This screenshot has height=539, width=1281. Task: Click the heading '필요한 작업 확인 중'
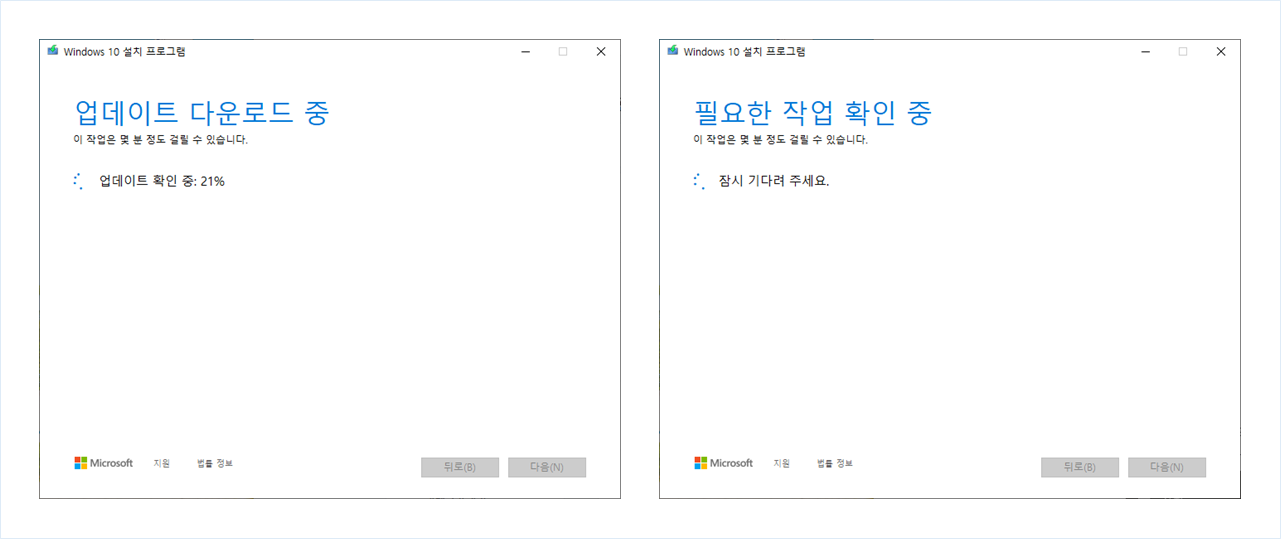[x=813, y=112]
